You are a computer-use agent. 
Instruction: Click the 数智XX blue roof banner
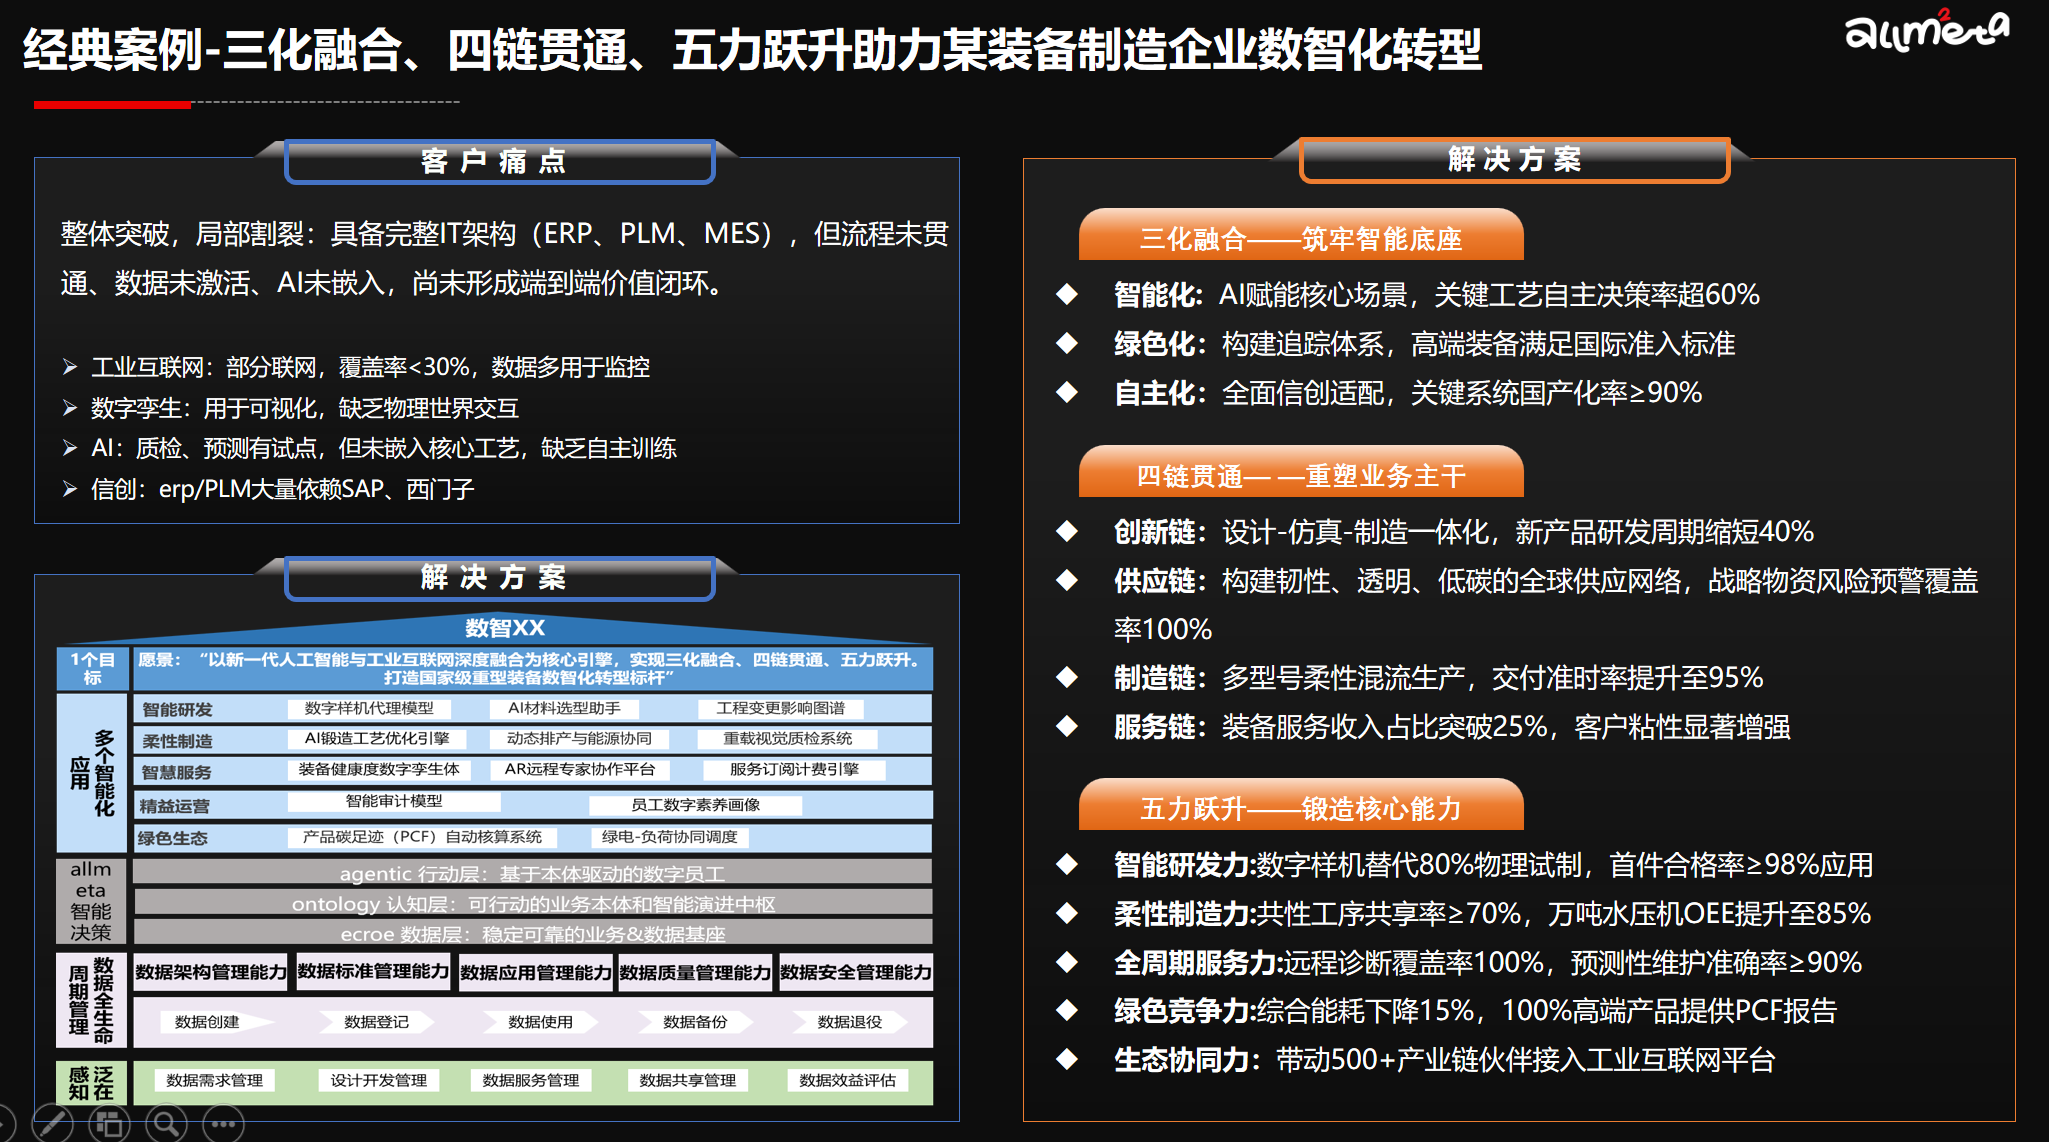tap(504, 629)
